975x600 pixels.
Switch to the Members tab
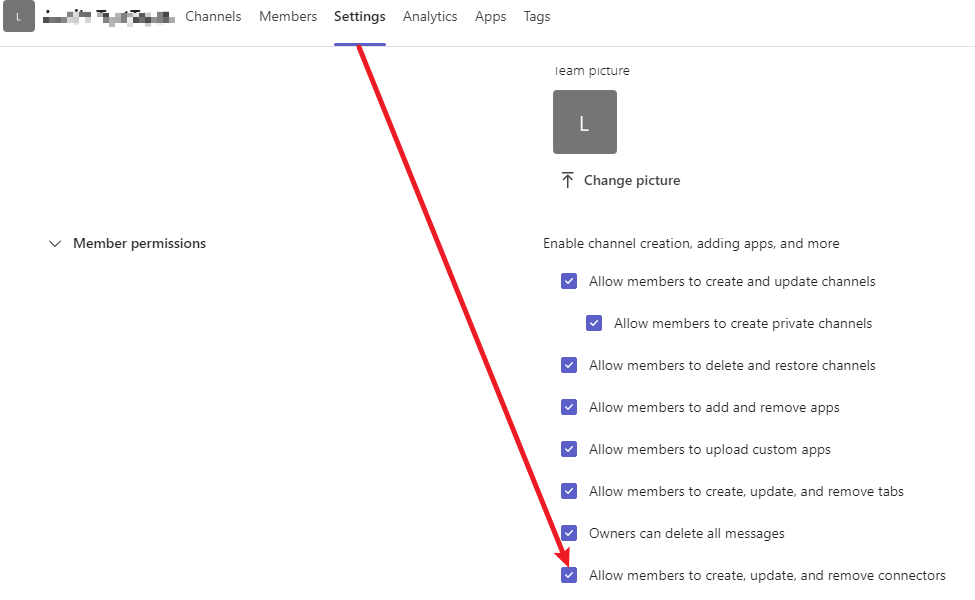click(x=288, y=17)
